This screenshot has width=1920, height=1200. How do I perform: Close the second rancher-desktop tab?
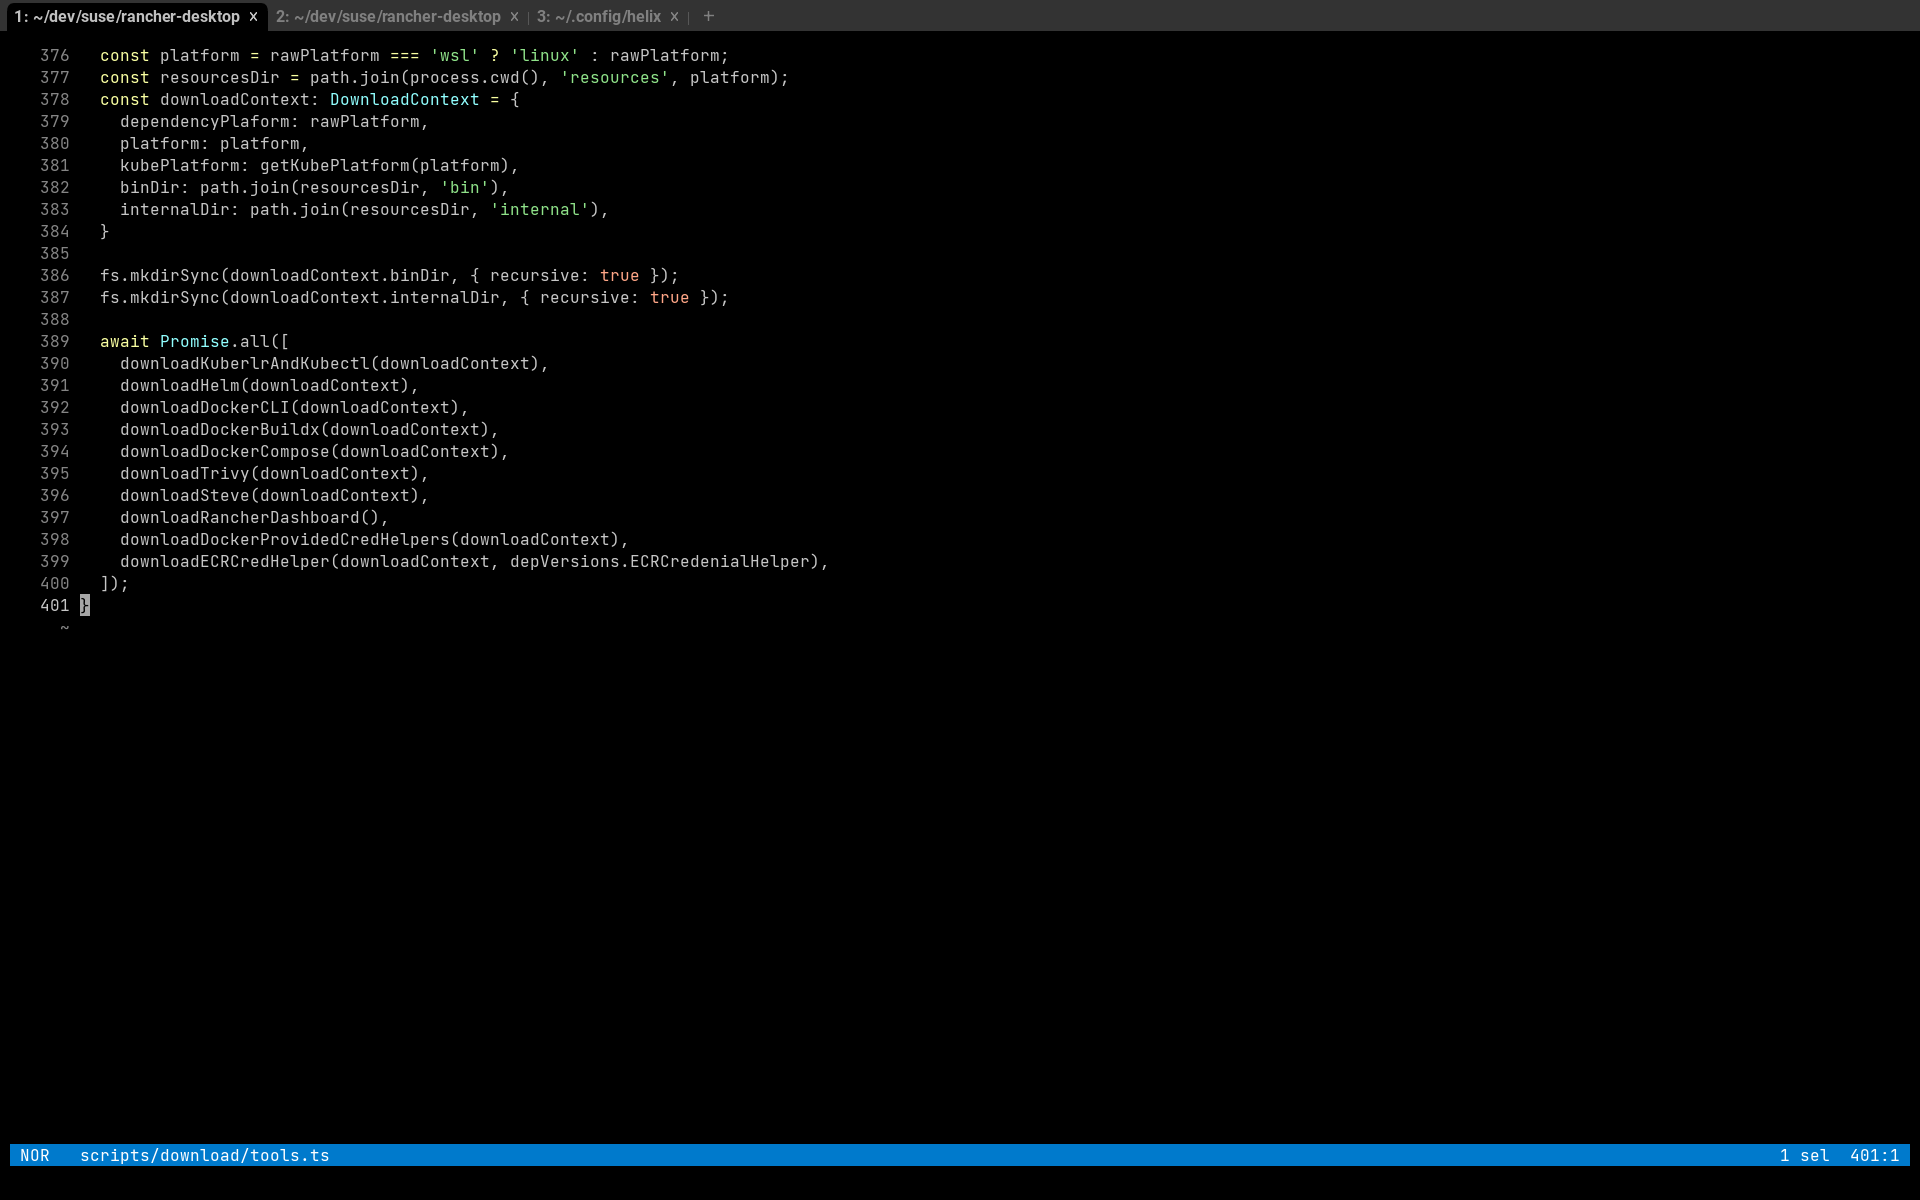[514, 16]
